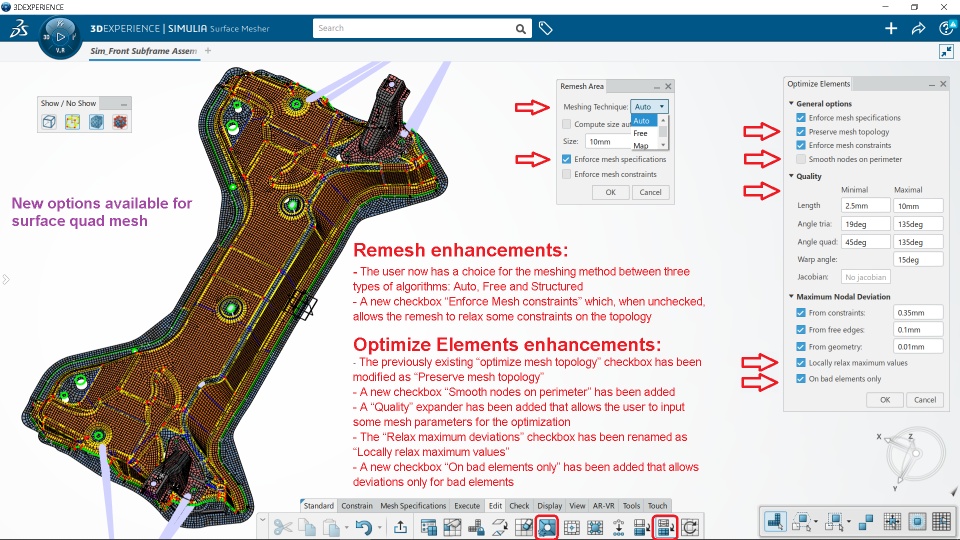Add a new tab with the plus button
This screenshot has width=960, height=540.
point(208,51)
